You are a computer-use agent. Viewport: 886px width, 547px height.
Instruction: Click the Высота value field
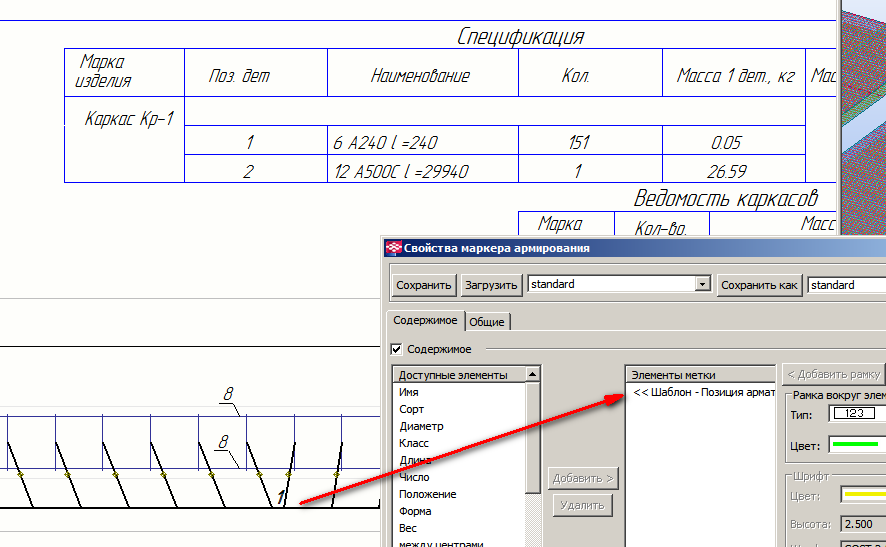(x=862, y=524)
